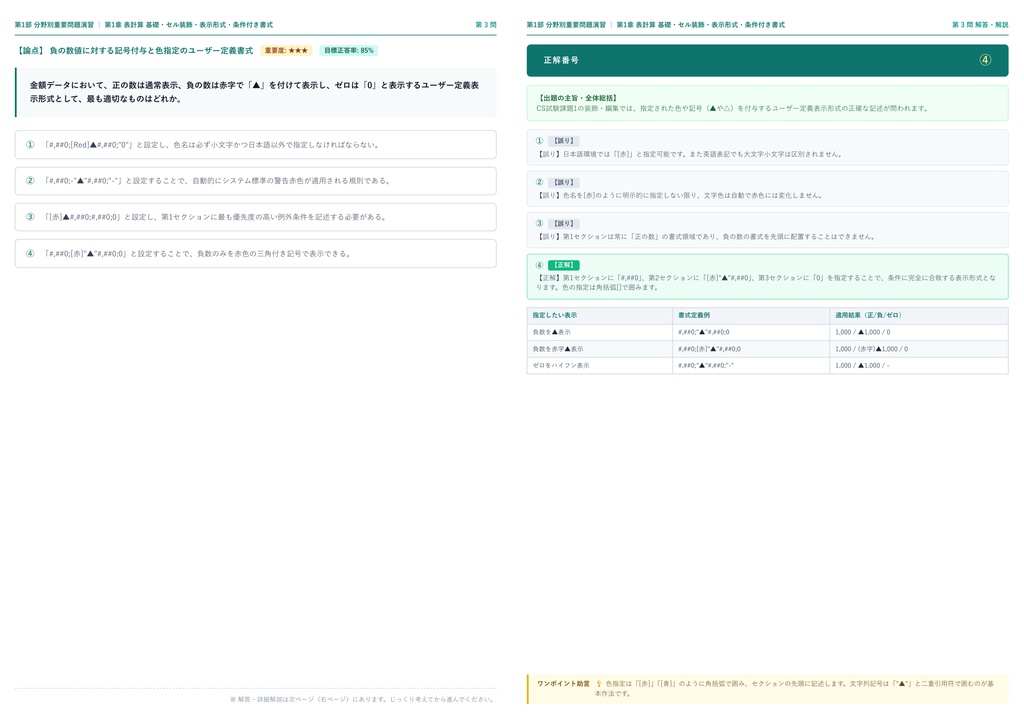Select answer option ① with [Red] format
The width and height of the screenshot is (1024, 724).
(255, 145)
